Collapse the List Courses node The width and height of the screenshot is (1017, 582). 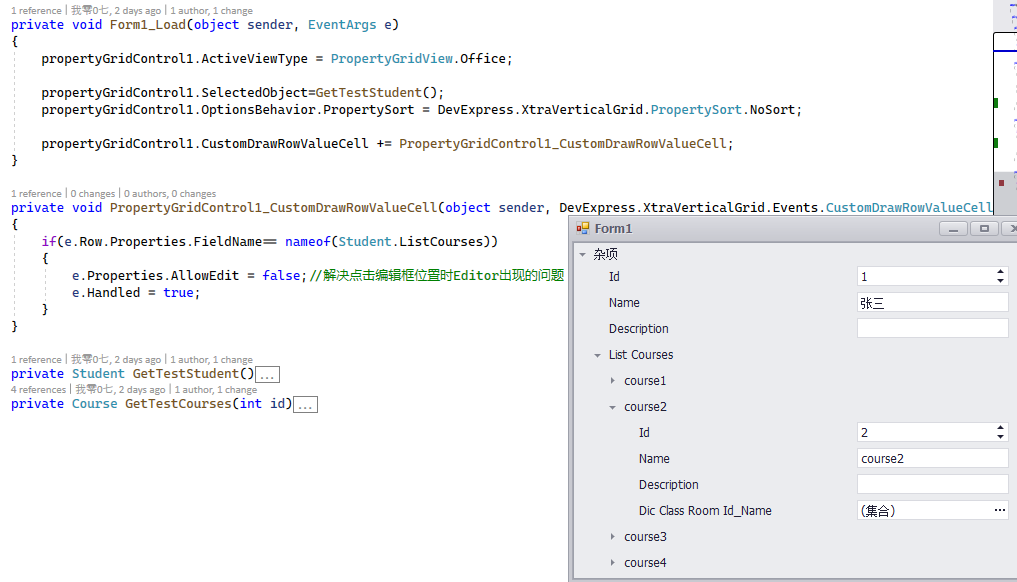coord(597,354)
